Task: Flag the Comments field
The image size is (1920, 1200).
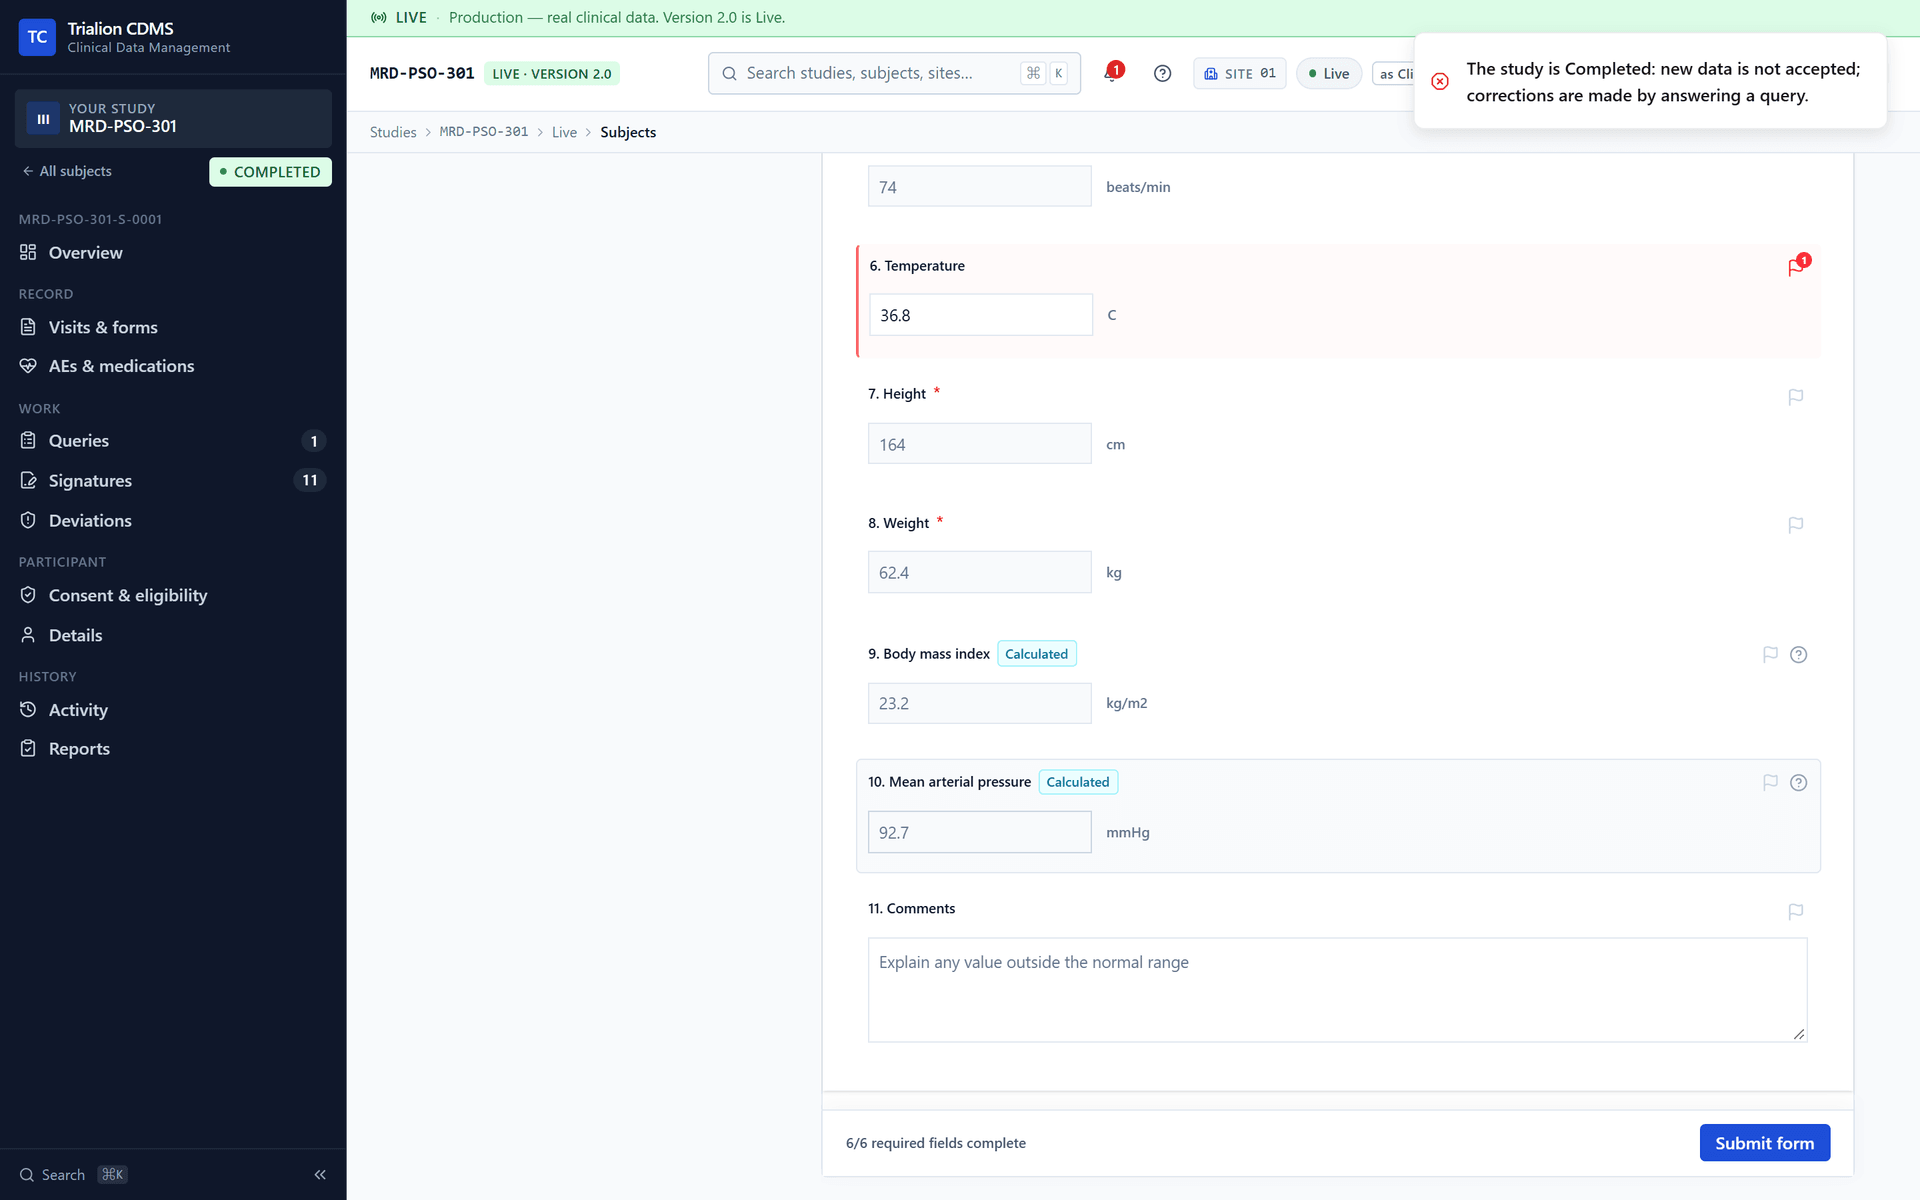Action: tap(1796, 911)
